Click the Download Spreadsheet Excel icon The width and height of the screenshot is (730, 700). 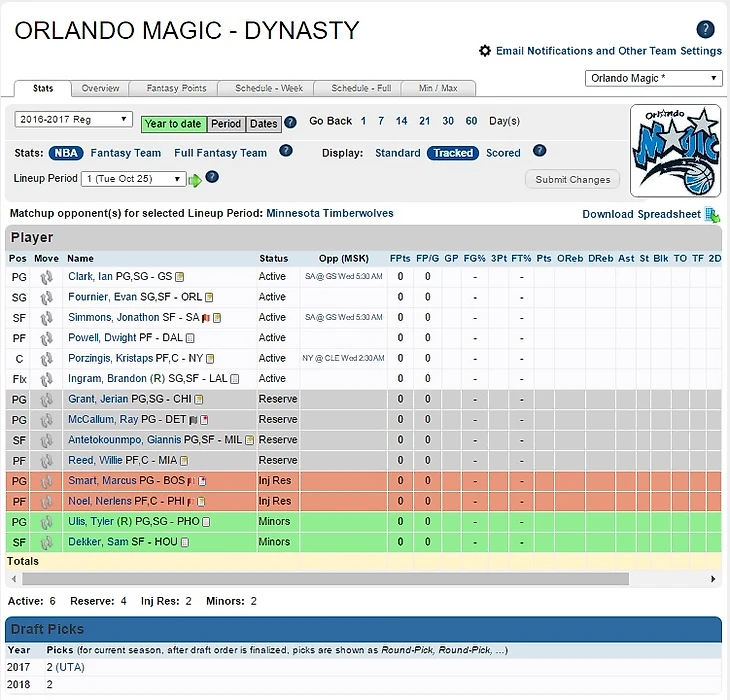coord(712,215)
